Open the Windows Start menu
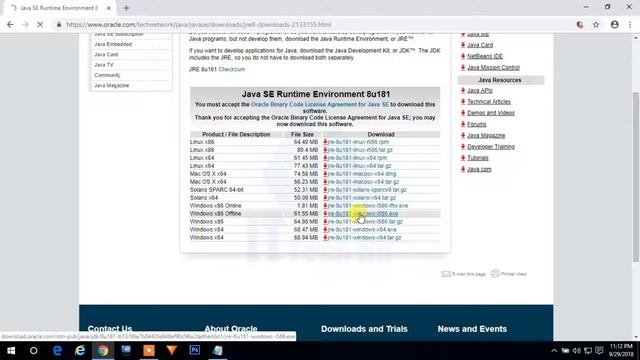This screenshot has height=360, width=640. coord(11,350)
